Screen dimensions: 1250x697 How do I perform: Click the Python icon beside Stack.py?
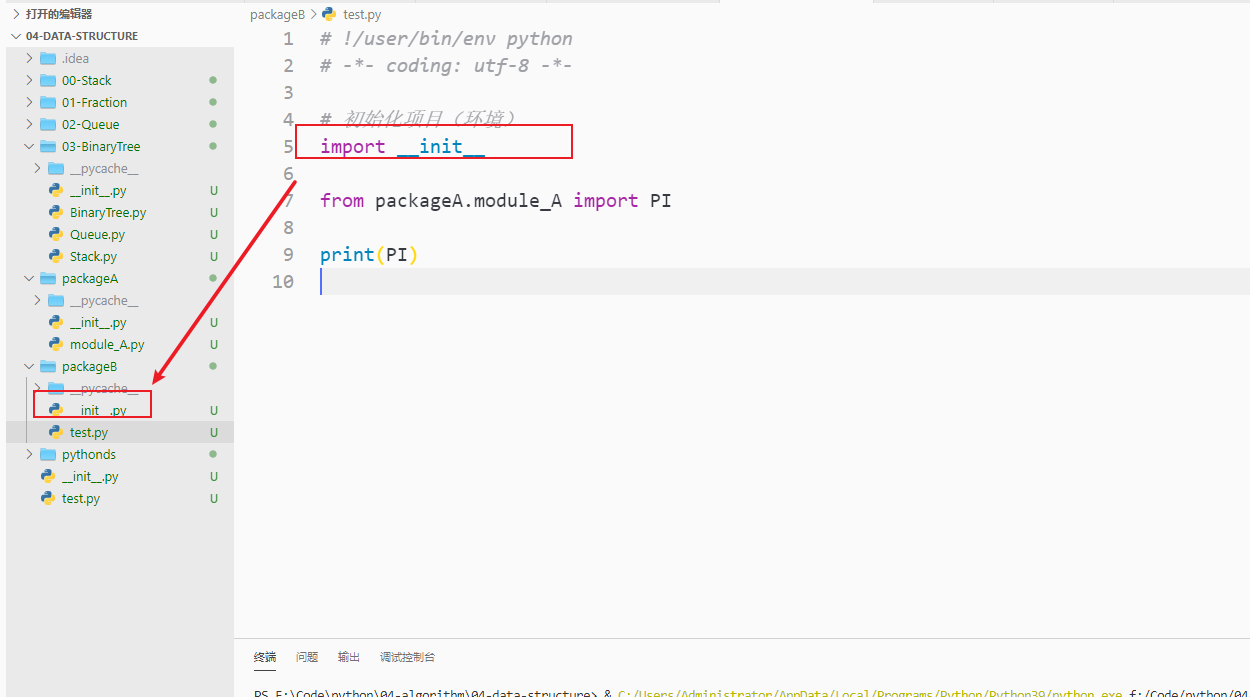coord(56,256)
